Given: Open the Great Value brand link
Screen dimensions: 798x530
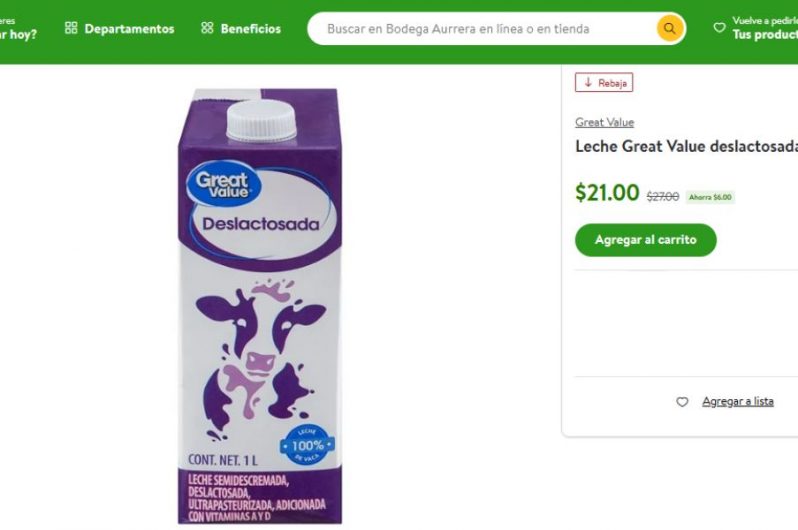Looking at the screenshot, I should pos(604,122).
